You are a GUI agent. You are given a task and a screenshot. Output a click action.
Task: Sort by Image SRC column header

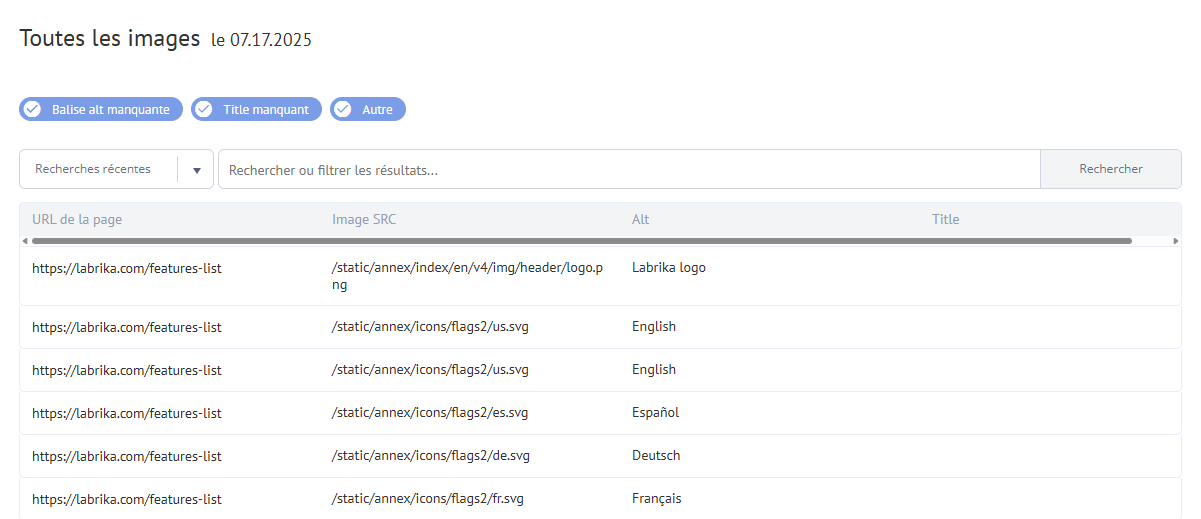(364, 219)
